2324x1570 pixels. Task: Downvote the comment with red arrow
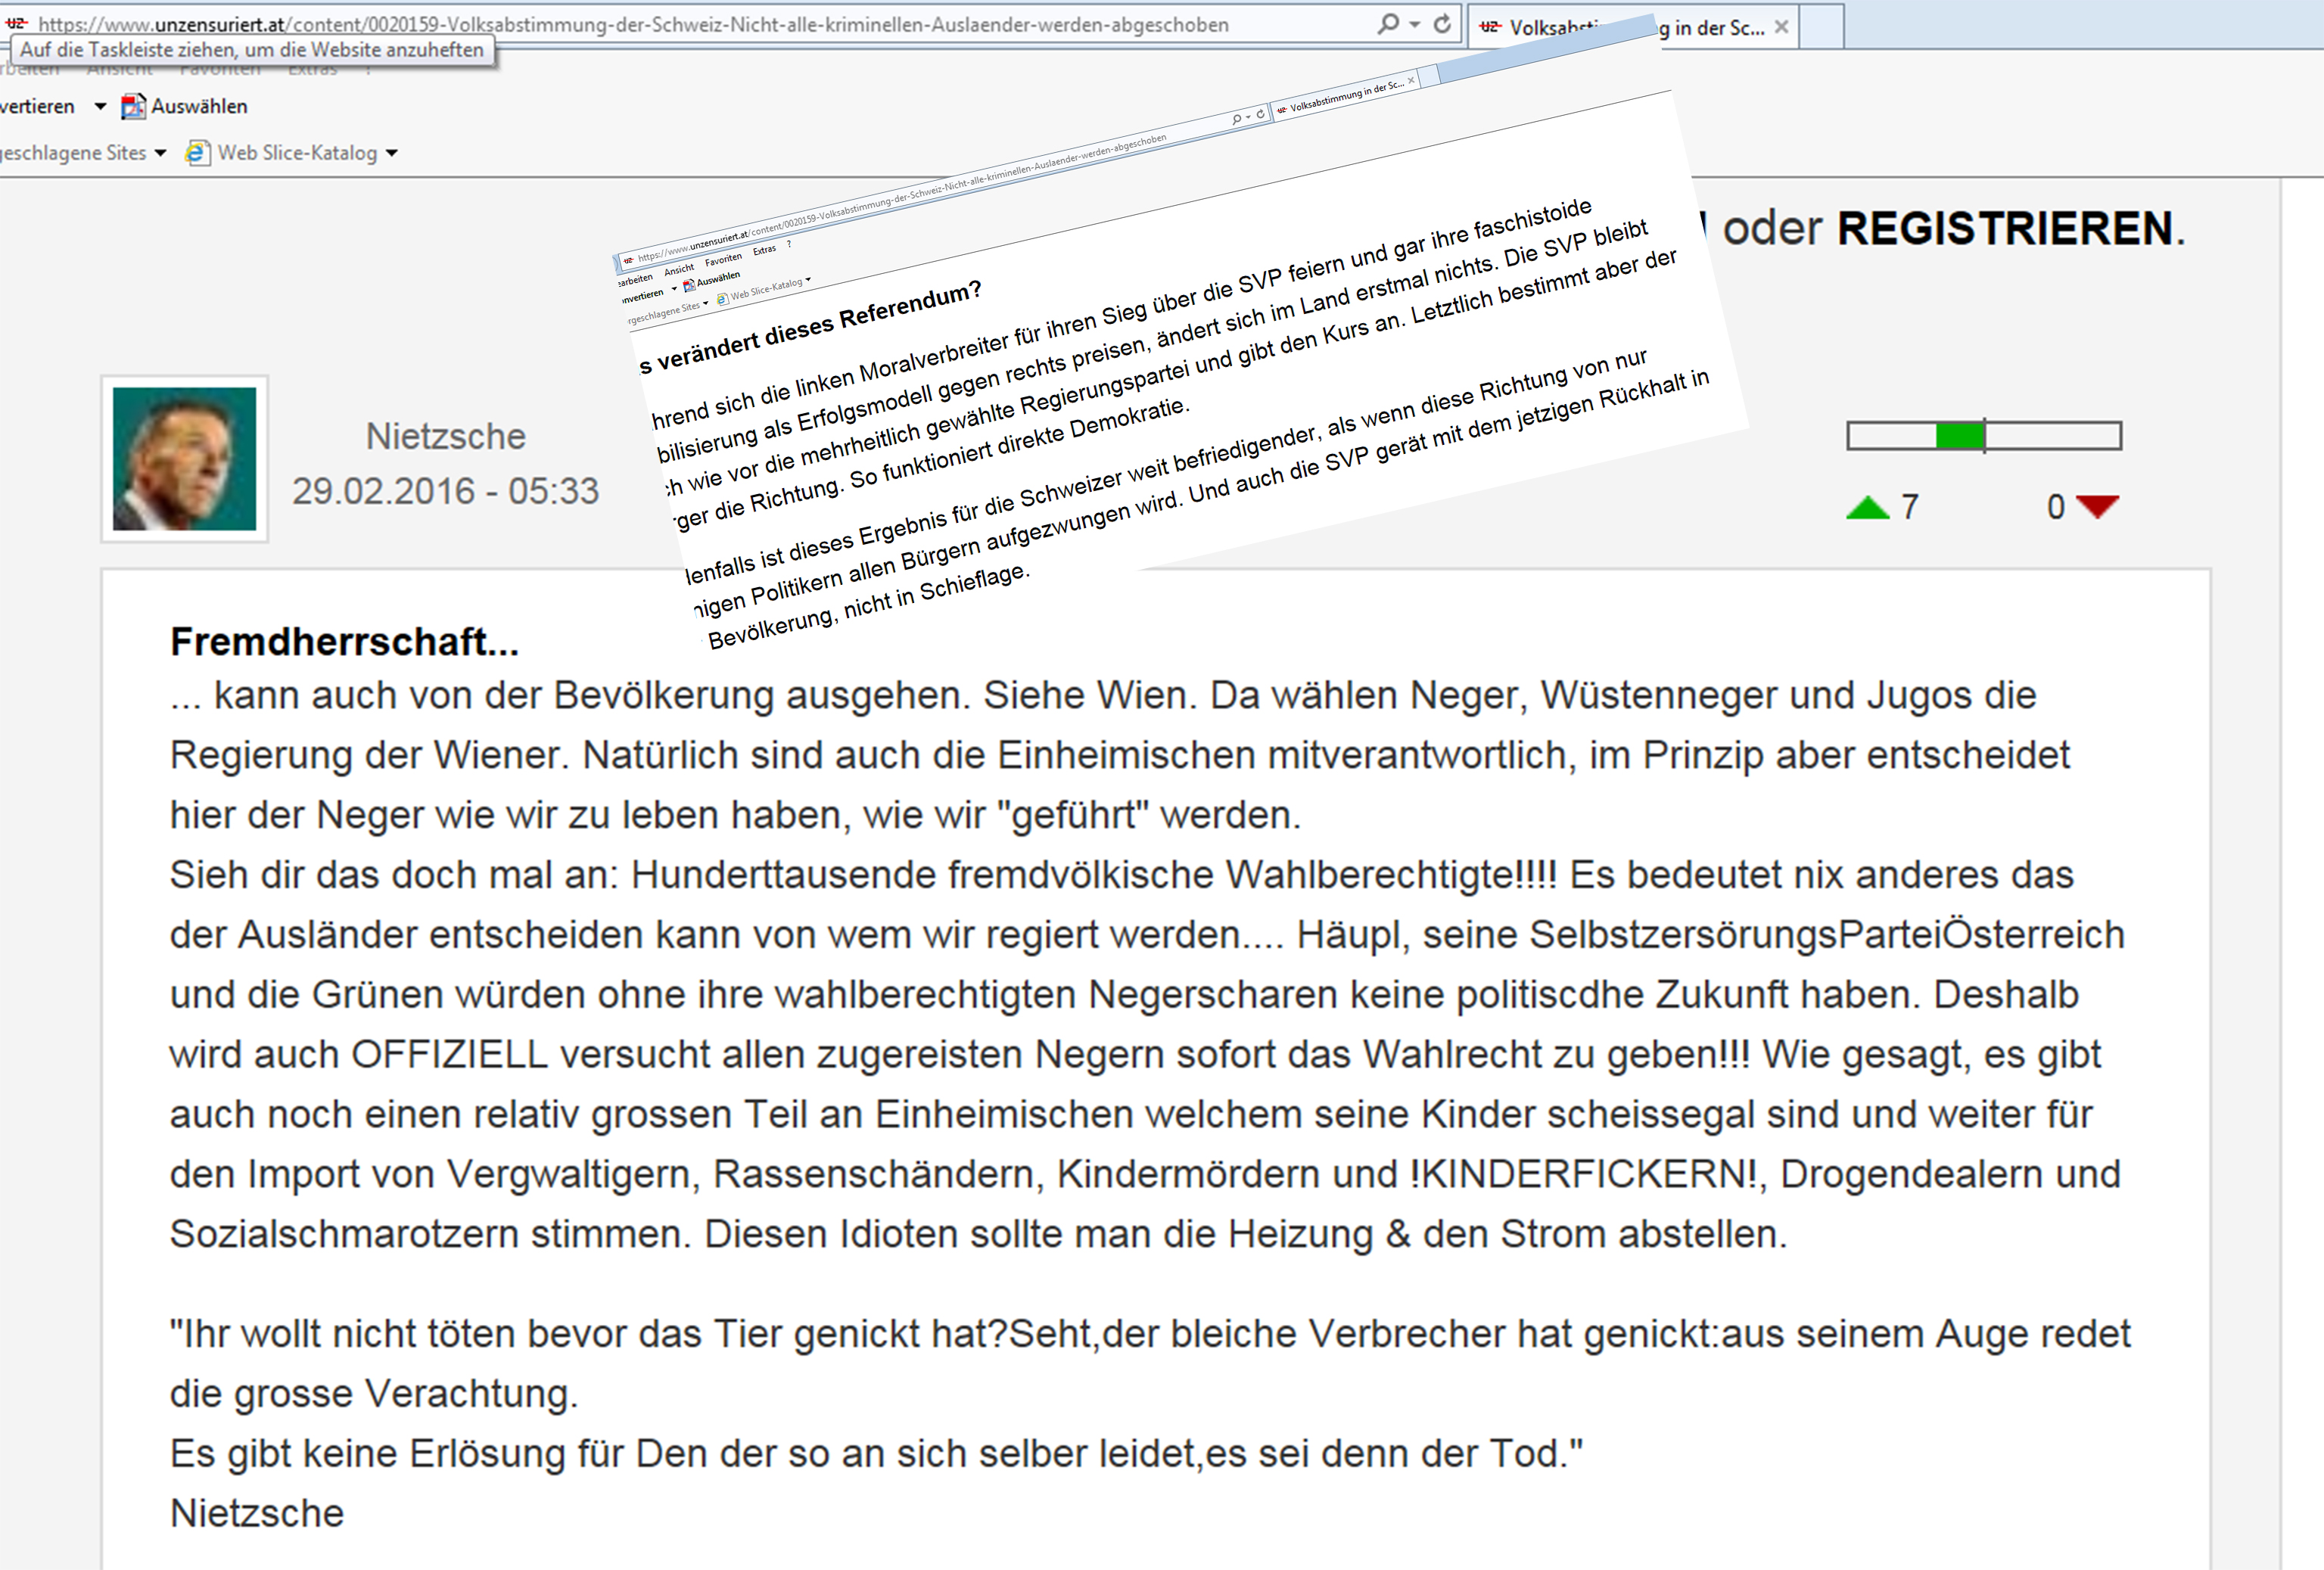(2097, 507)
